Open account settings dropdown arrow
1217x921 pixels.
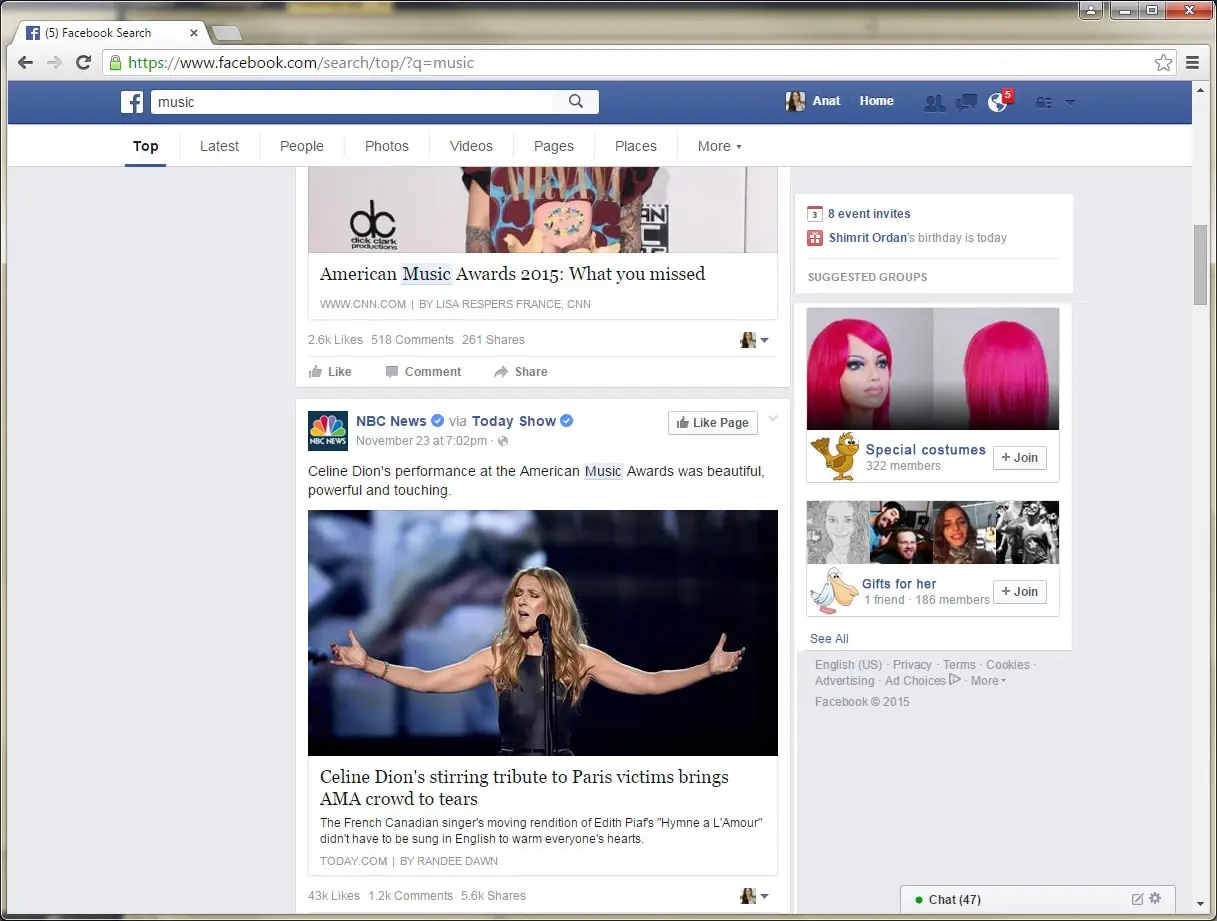1070,102
